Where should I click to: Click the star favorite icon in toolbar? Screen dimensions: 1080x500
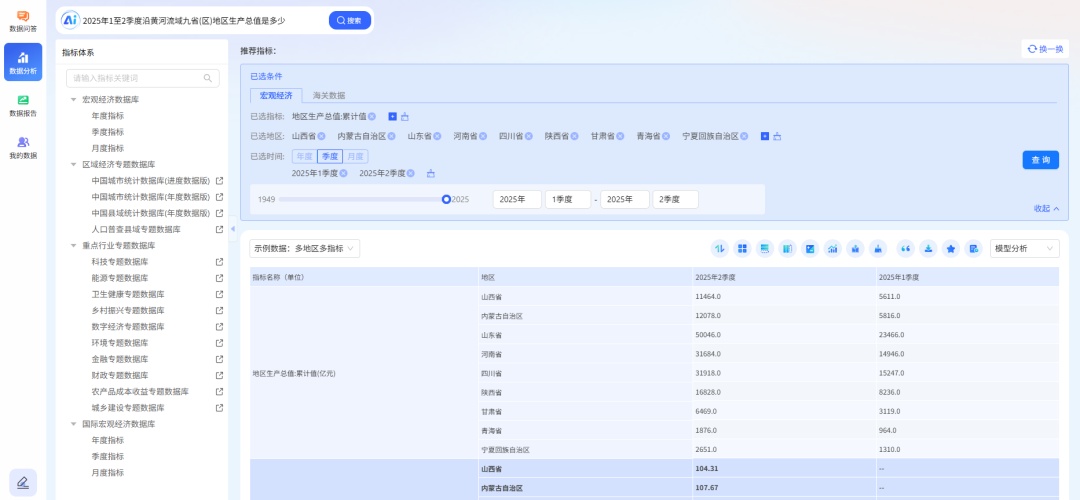pyautogui.click(x=951, y=248)
